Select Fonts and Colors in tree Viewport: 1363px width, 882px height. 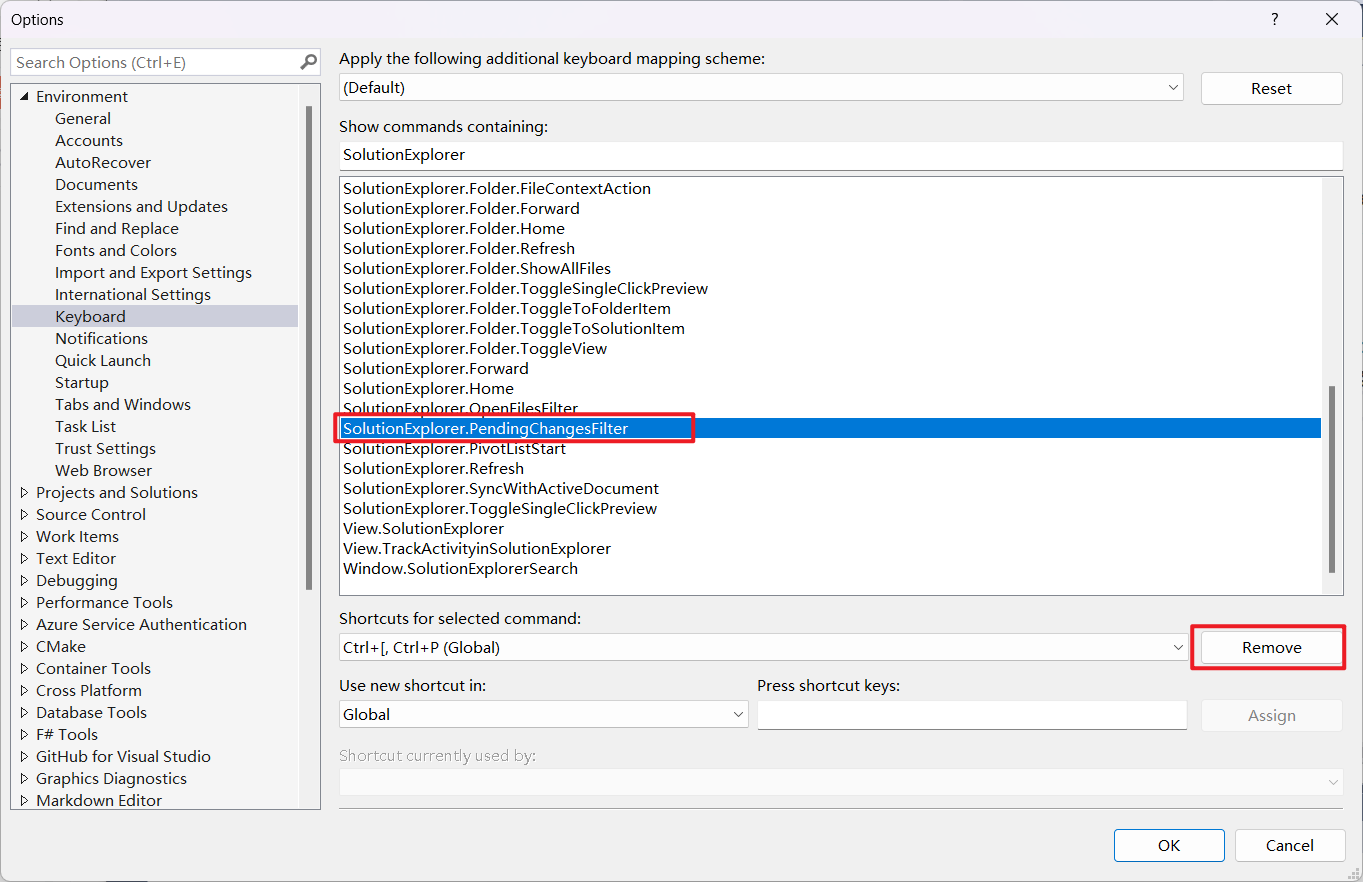pyautogui.click(x=116, y=251)
